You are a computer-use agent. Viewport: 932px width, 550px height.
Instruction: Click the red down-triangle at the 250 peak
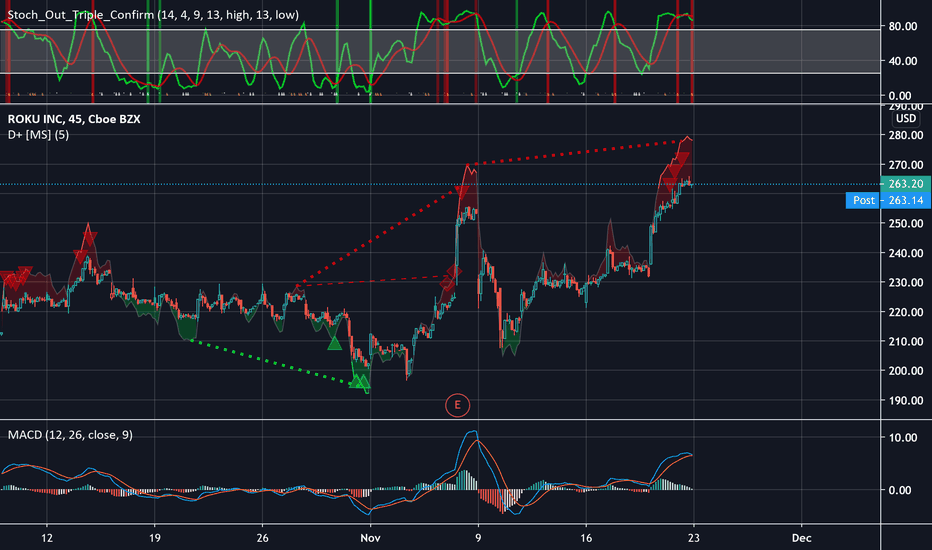[89, 238]
